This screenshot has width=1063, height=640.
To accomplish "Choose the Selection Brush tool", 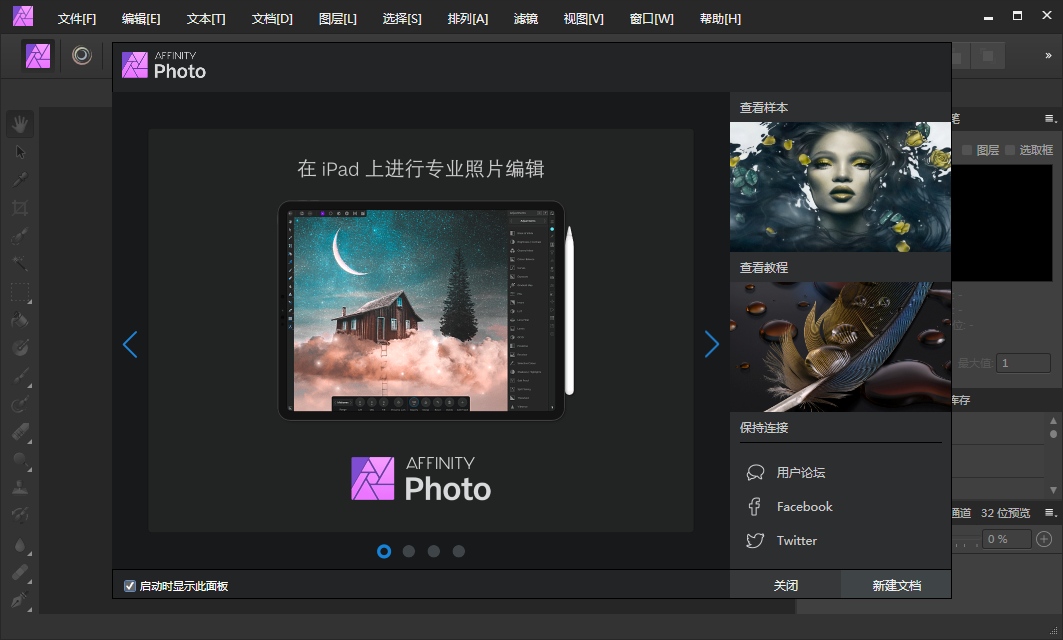I will point(20,236).
